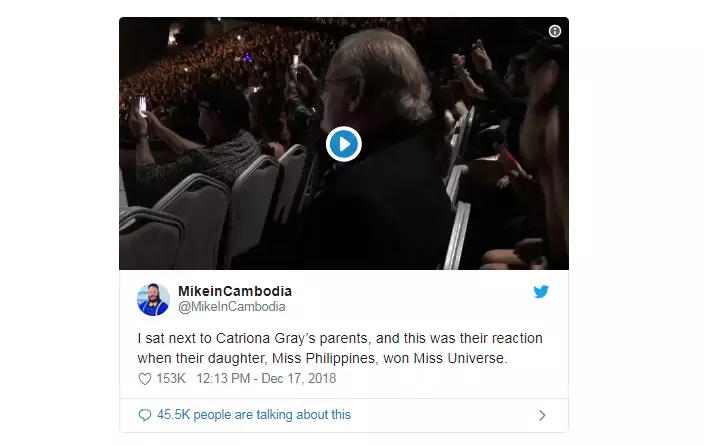Open MikeinCambodia's profile avatar
Viewport: 704px width, 446px height.
pyautogui.click(x=153, y=299)
